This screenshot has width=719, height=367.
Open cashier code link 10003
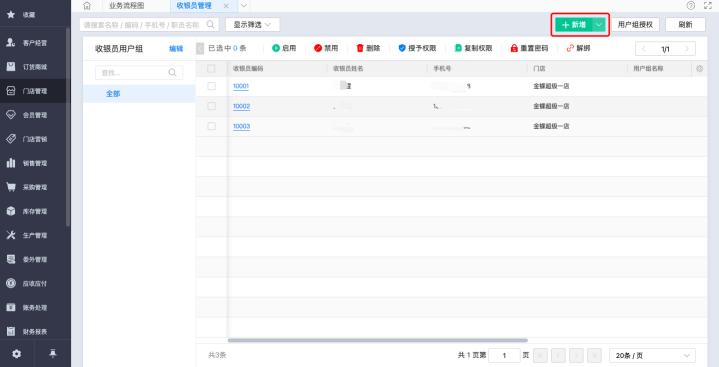tap(241, 126)
